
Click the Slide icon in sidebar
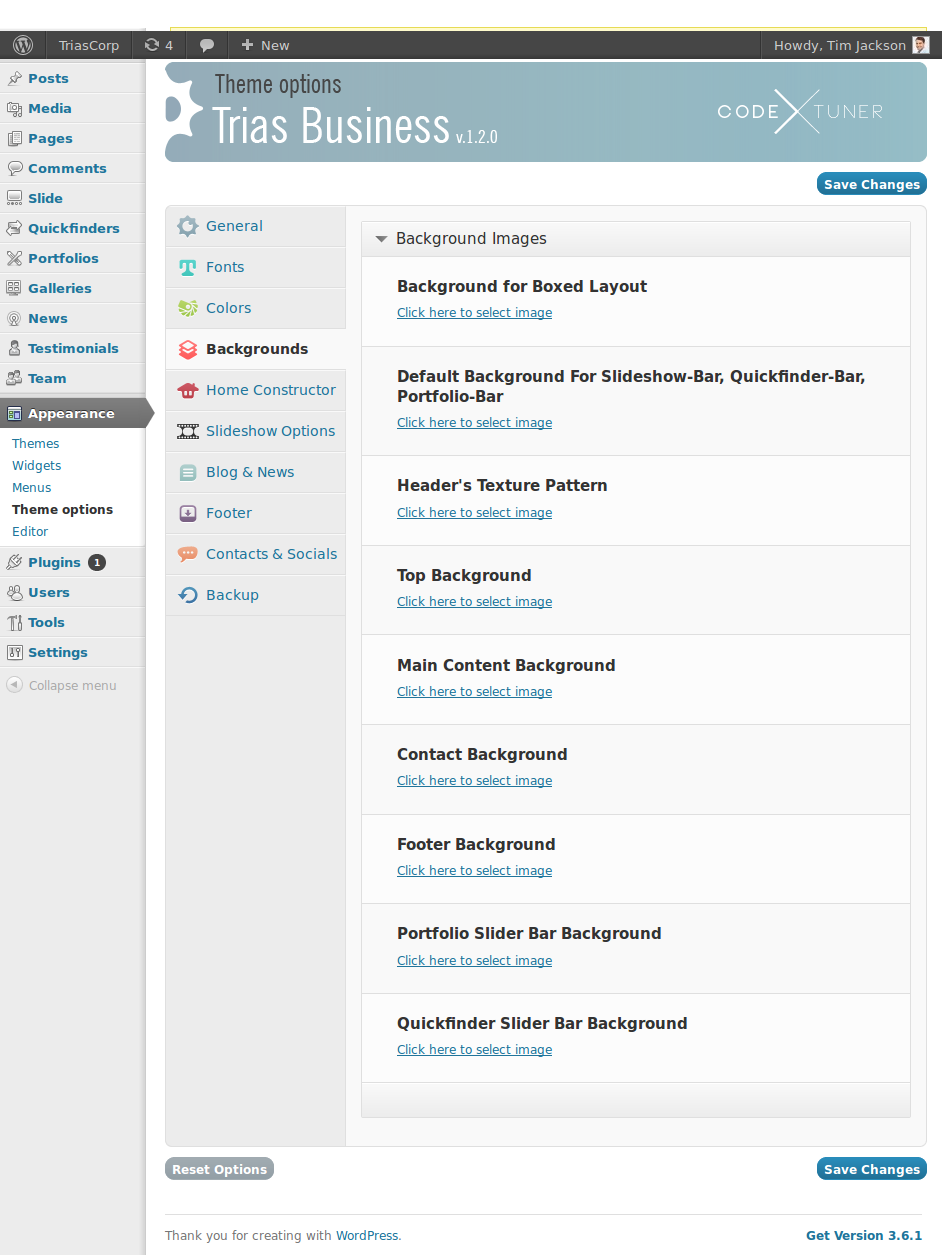click(14, 198)
